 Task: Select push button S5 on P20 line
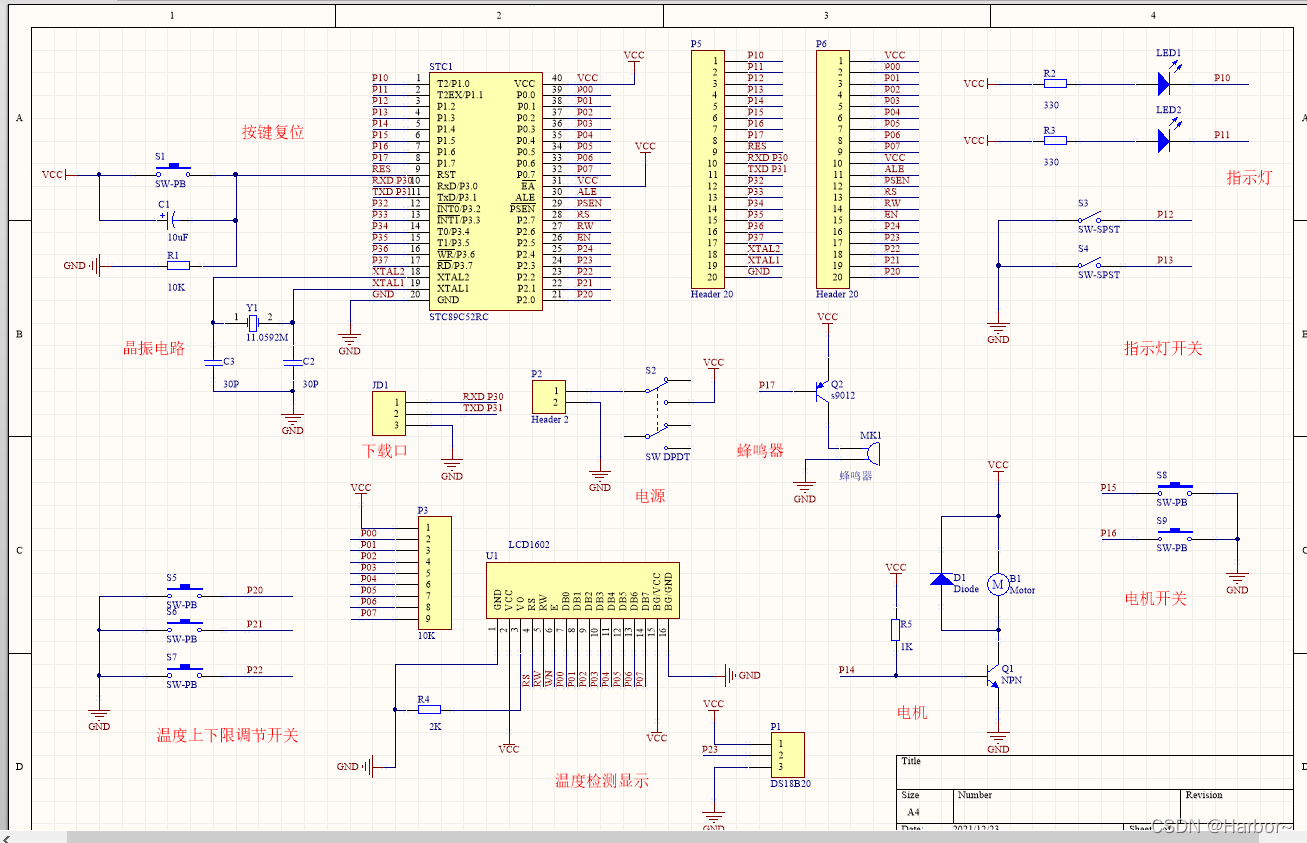click(x=184, y=592)
